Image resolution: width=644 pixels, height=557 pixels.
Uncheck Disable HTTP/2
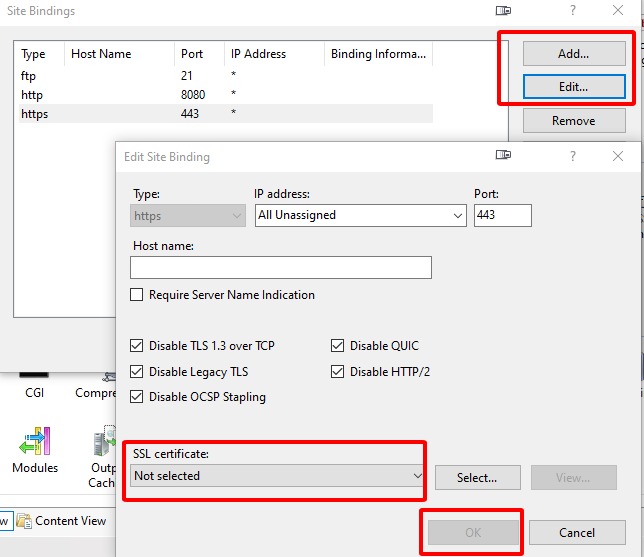(x=337, y=372)
